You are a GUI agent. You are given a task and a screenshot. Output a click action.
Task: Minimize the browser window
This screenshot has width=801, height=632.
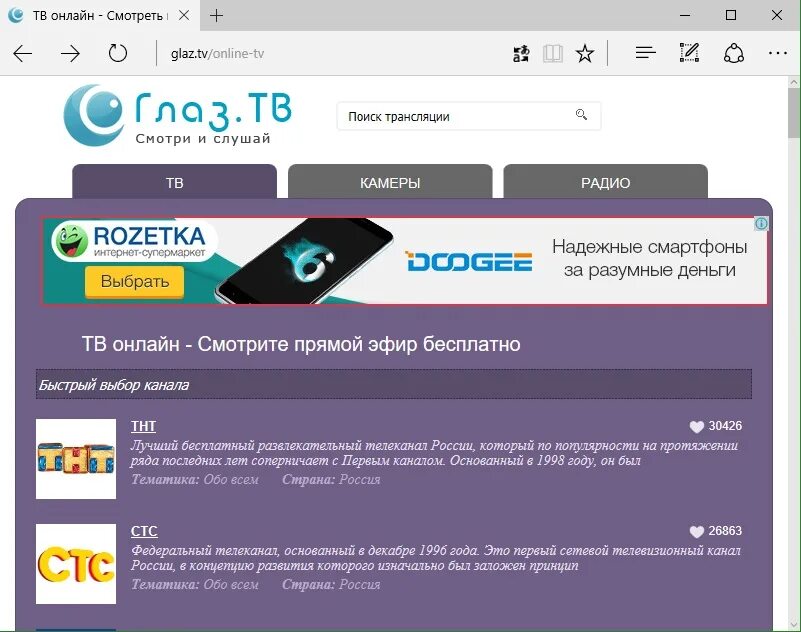[685, 15]
